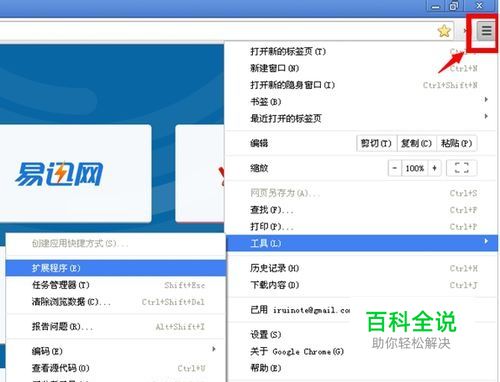500x382 pixels.
Task: Choose 报告问题 (R)... in submenu
Action: point(116,327)
